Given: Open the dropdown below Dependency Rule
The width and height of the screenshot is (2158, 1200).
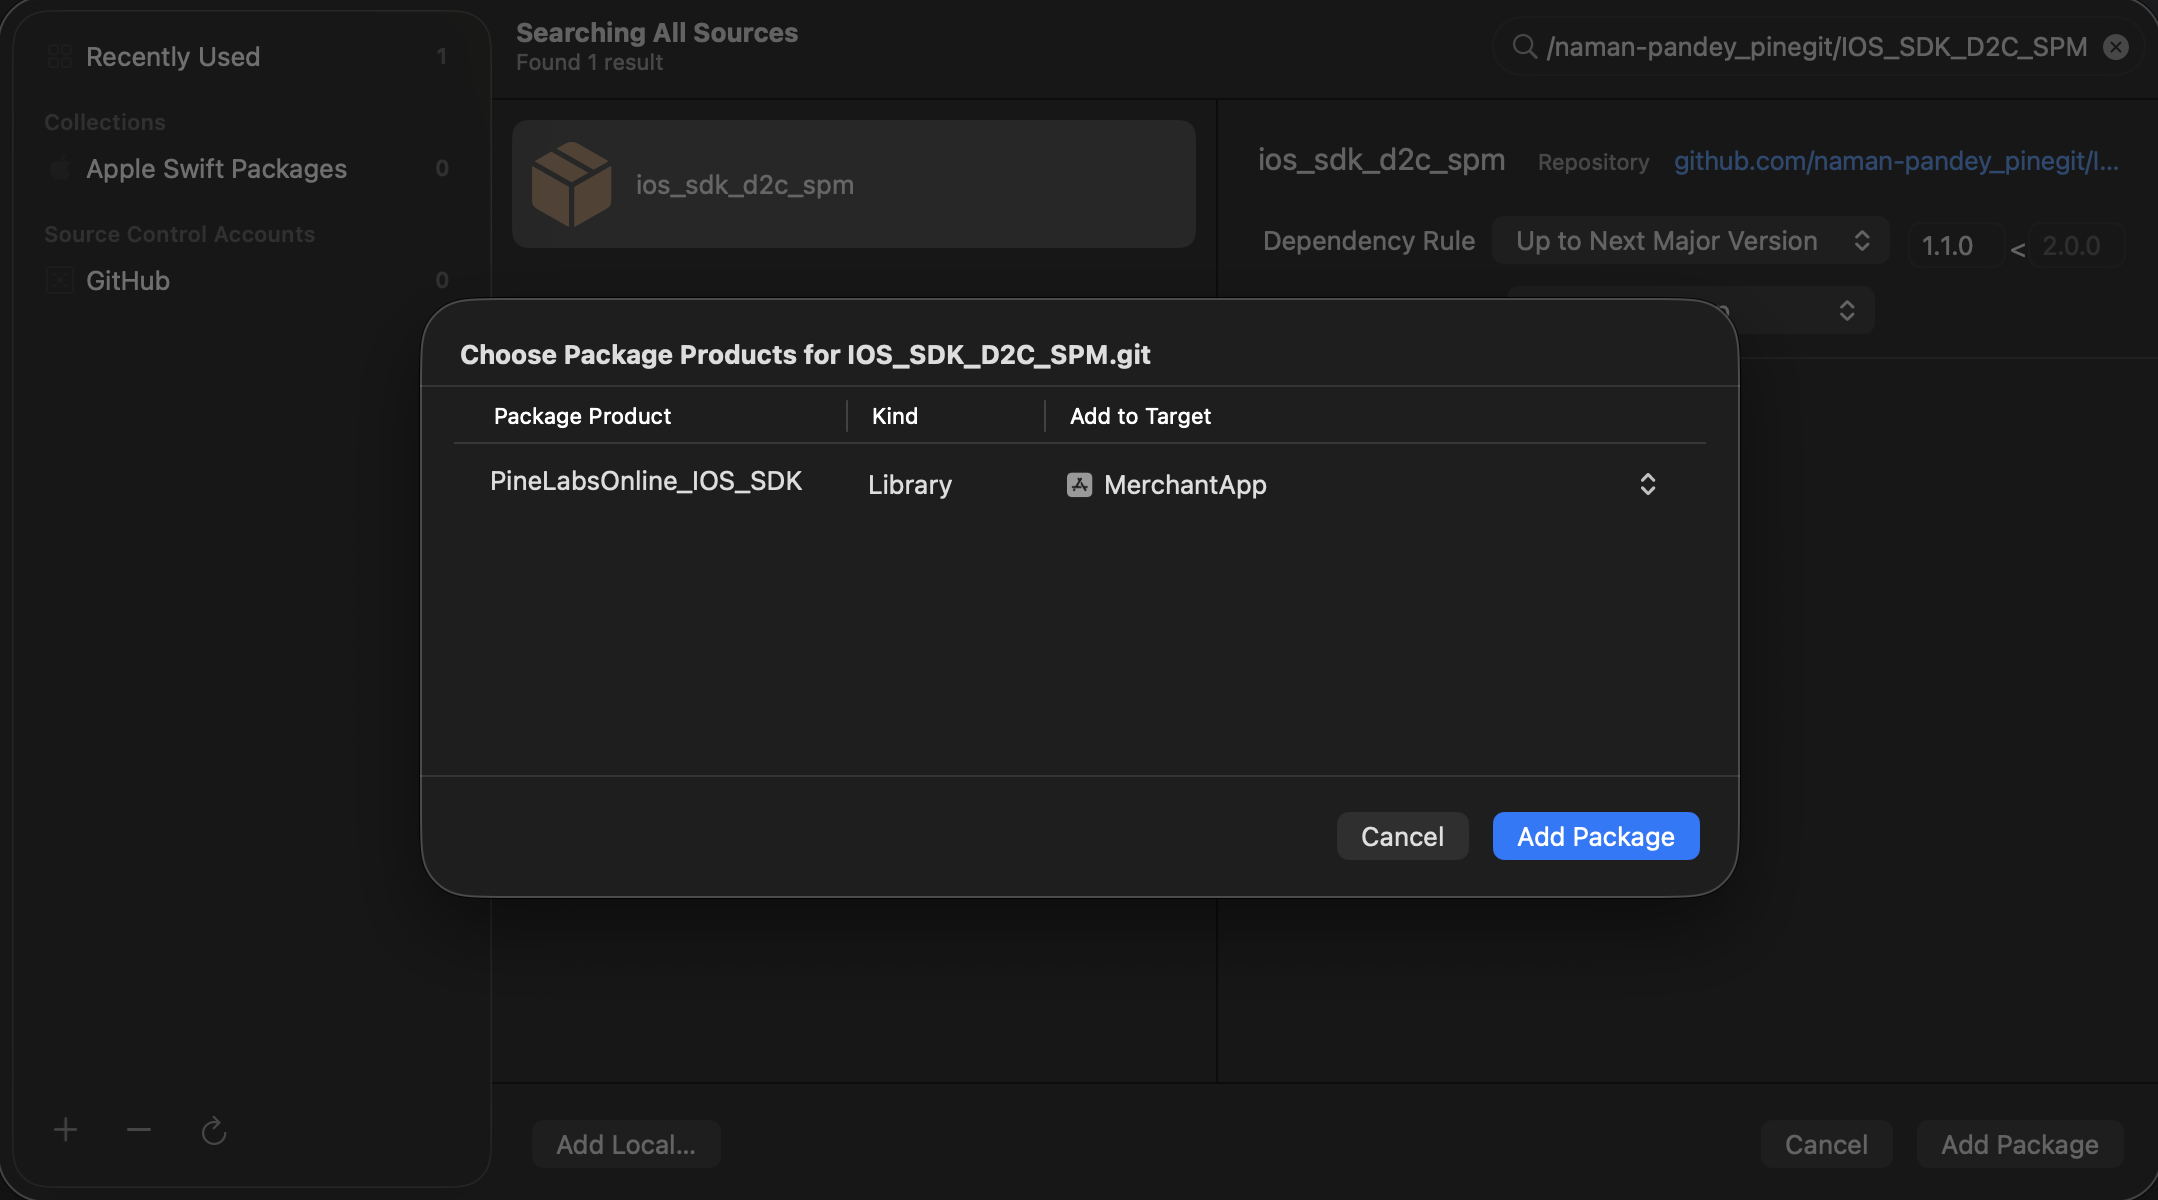Looking at the screenshot, I should click(x=1690, y=310).
